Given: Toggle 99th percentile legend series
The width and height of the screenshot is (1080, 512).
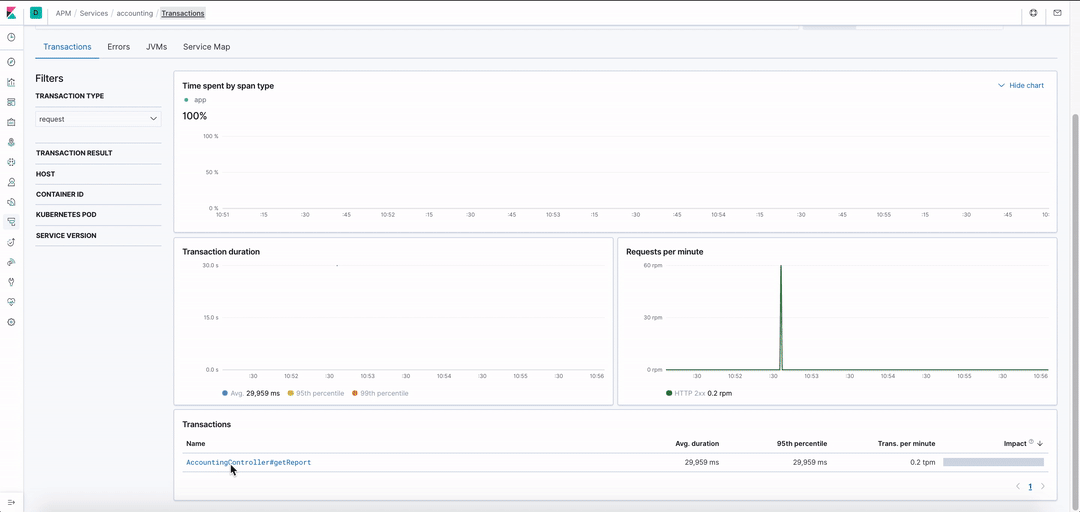Looking at the screenshot, I should tap(380, 393).
